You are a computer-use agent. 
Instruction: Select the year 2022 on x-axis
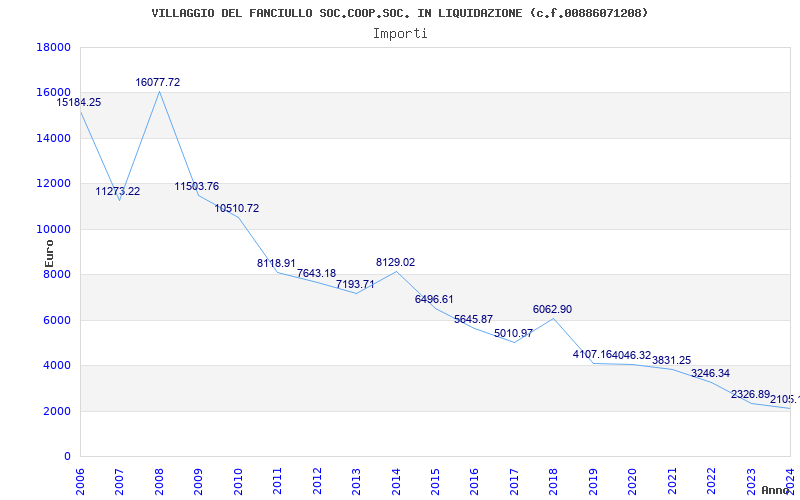pyautogui.click(x=711, y=481)
